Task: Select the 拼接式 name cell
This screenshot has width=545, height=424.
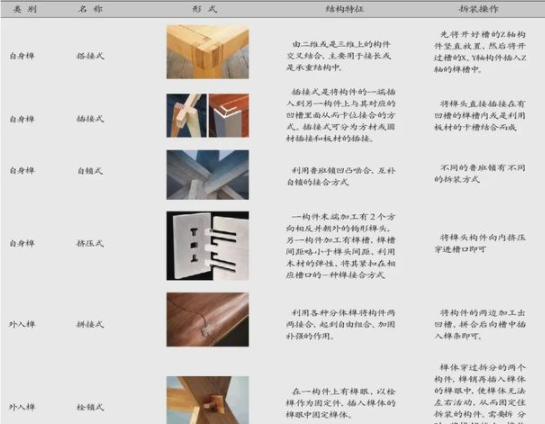Action: pos(90,325)
